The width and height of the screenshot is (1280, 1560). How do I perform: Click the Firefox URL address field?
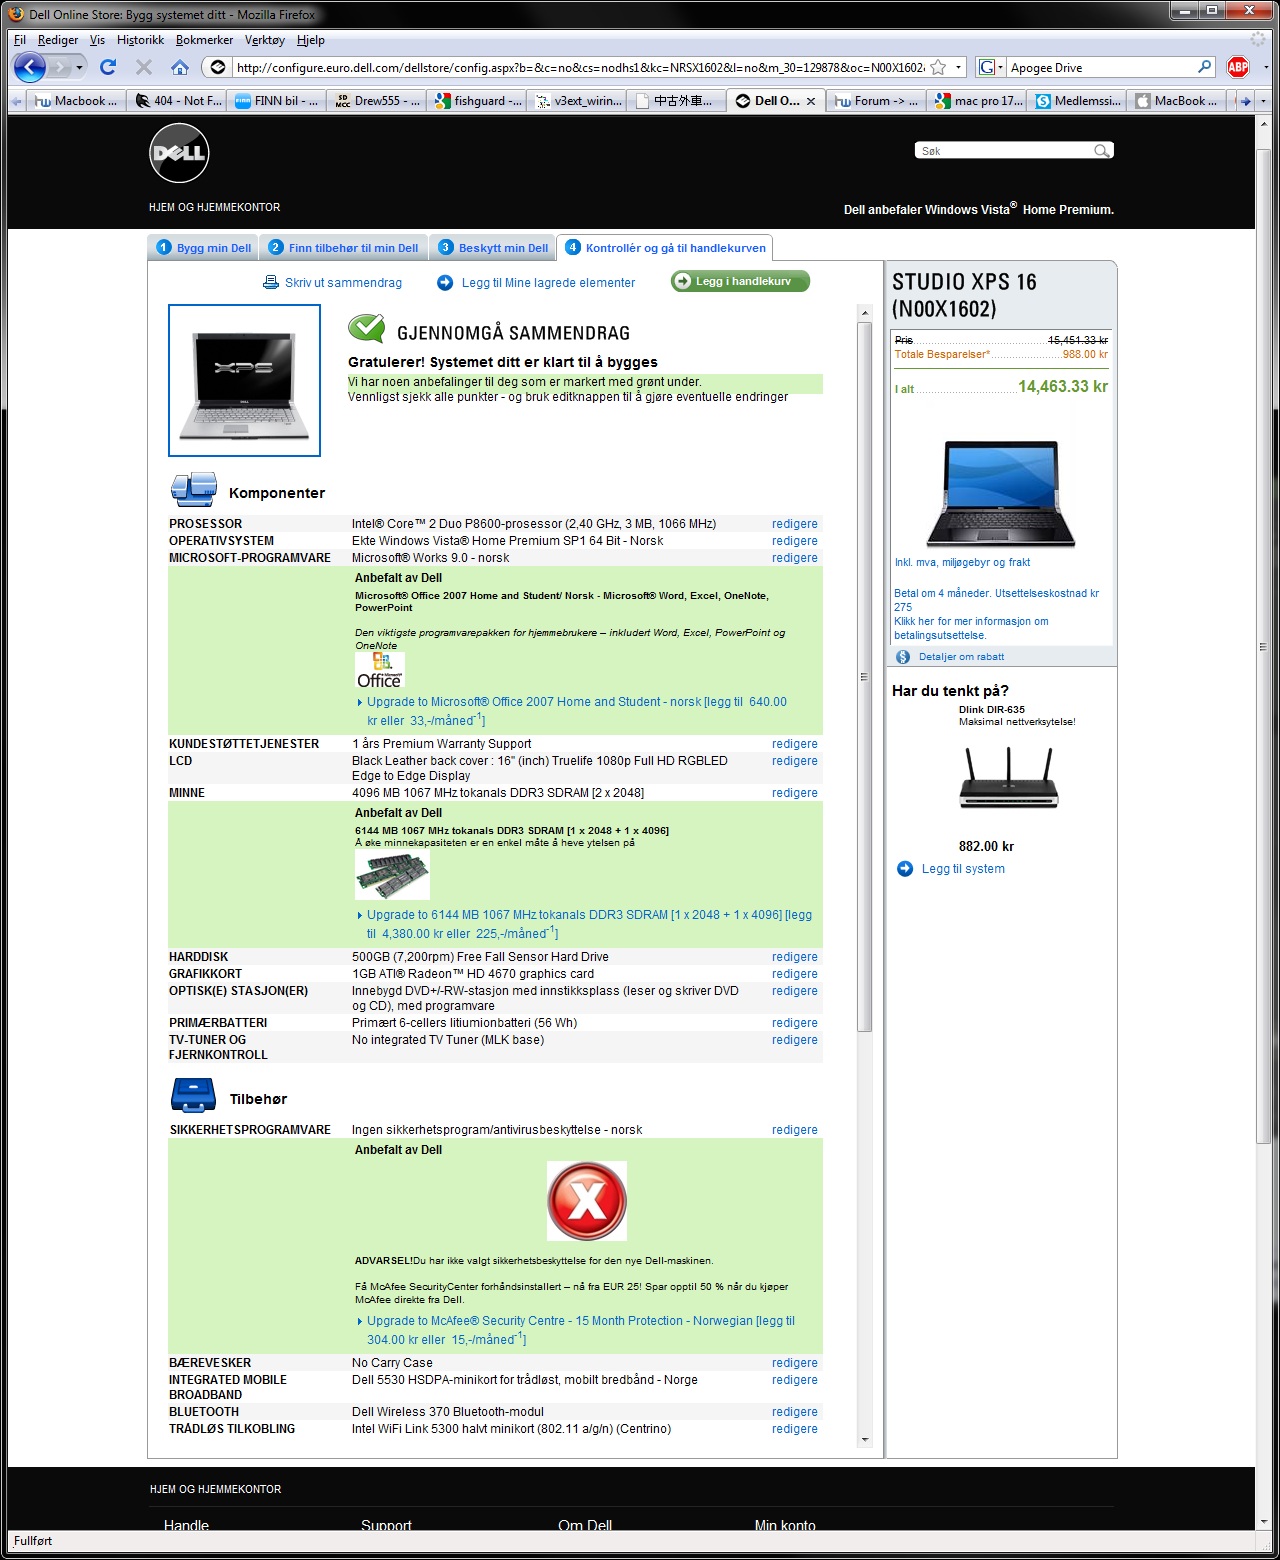coord(580,67)
